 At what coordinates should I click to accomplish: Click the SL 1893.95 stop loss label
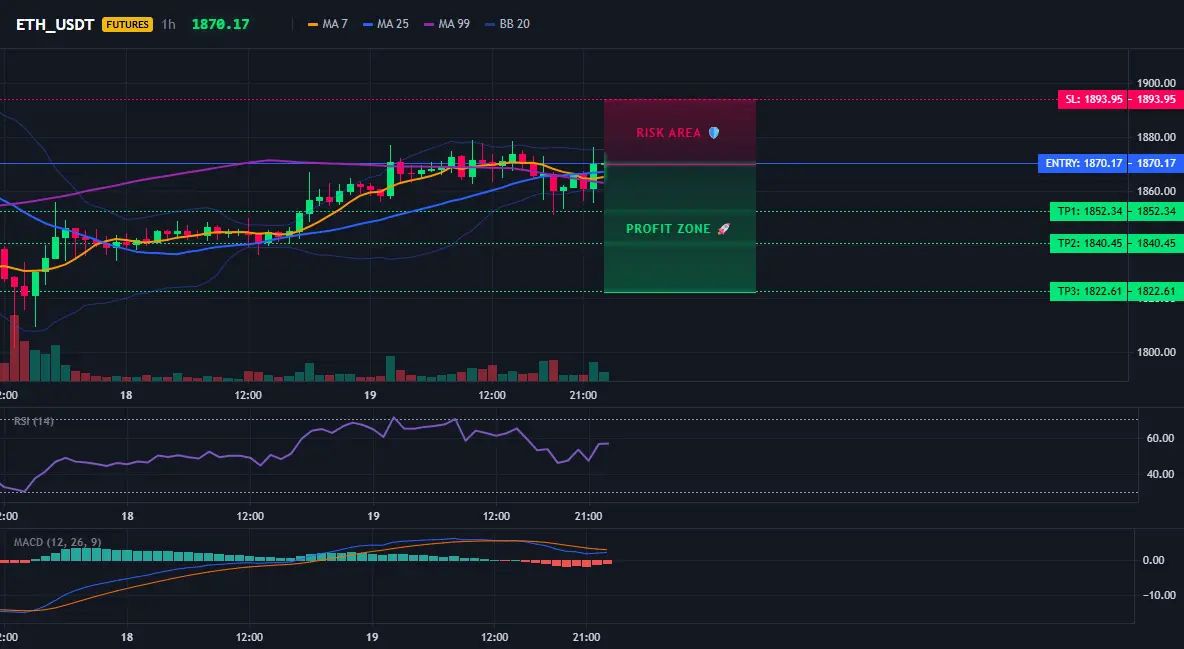tap(1121, 99)
